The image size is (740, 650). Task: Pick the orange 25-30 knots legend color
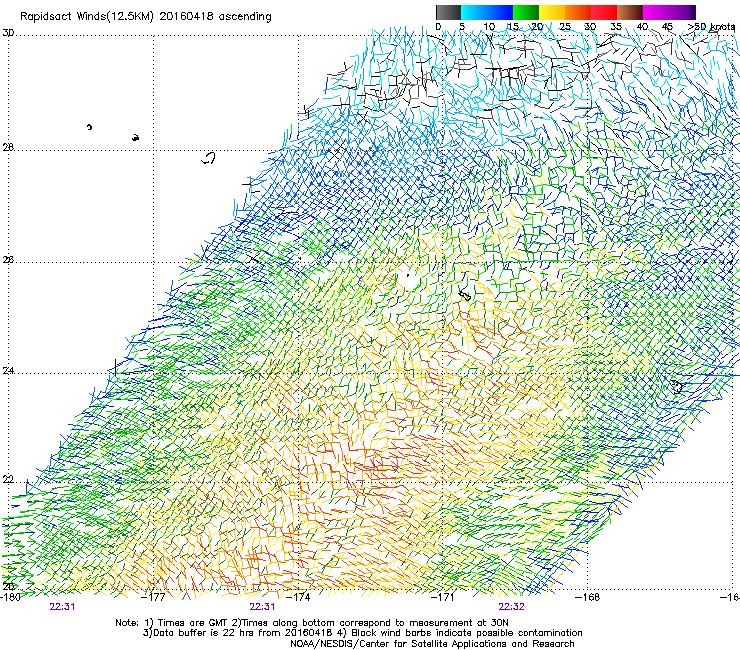tap(578, 12)
